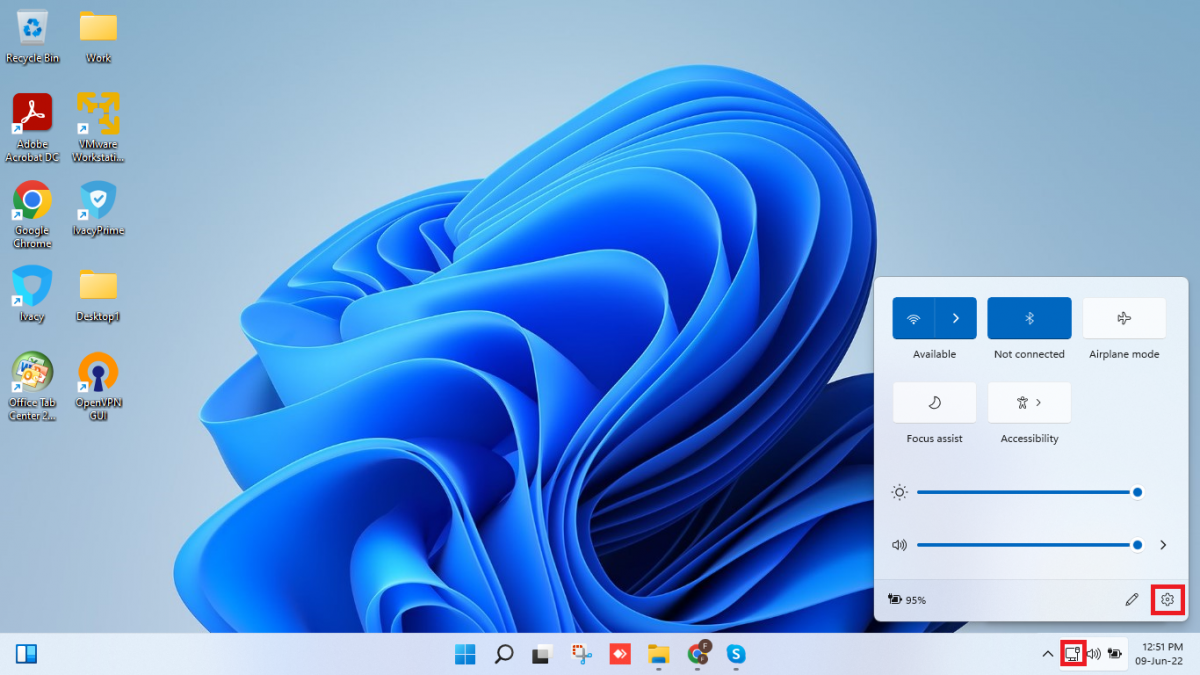
Task: Open the Windows Start menu
Action: [x=465, y=654]
